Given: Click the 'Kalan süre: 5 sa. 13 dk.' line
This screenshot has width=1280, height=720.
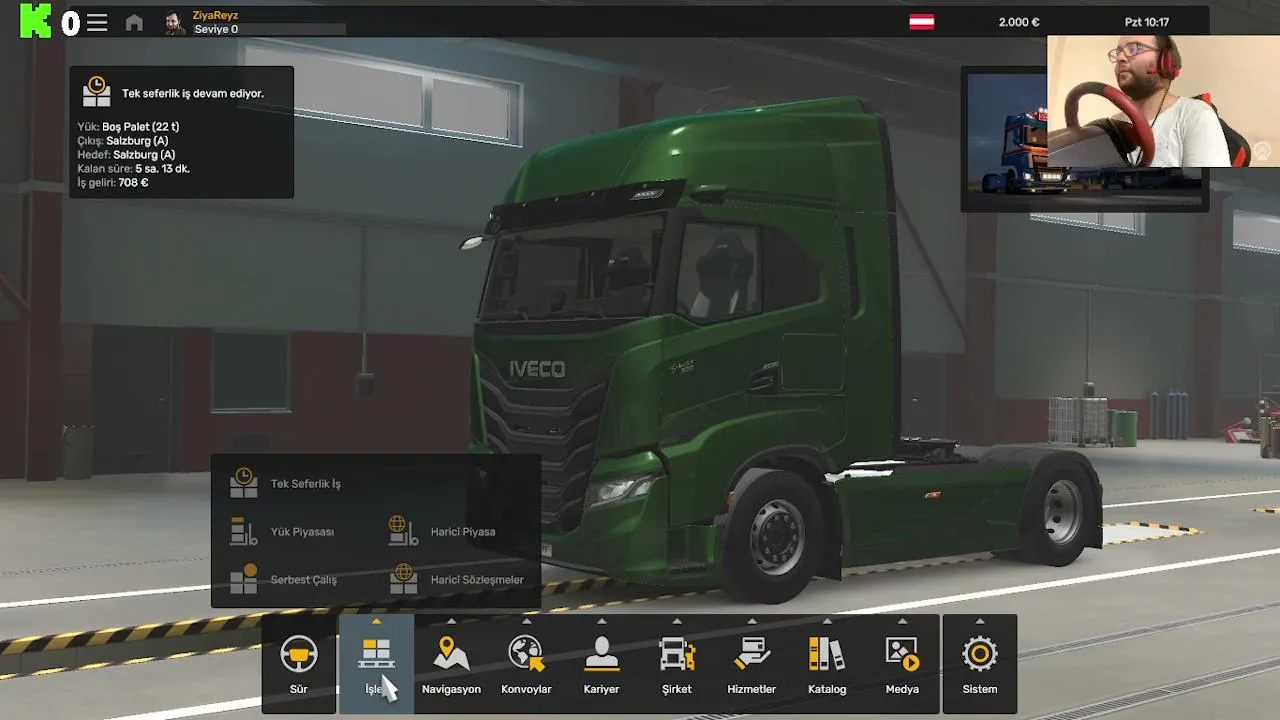Looking at the screenshot, I should tap(133, 169).
